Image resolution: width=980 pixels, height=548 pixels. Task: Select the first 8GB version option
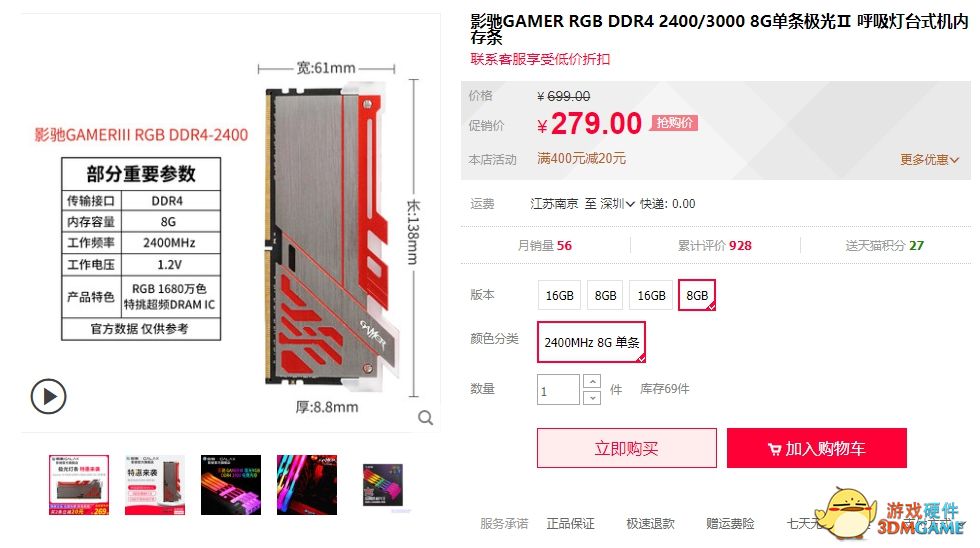coord(605,295)
